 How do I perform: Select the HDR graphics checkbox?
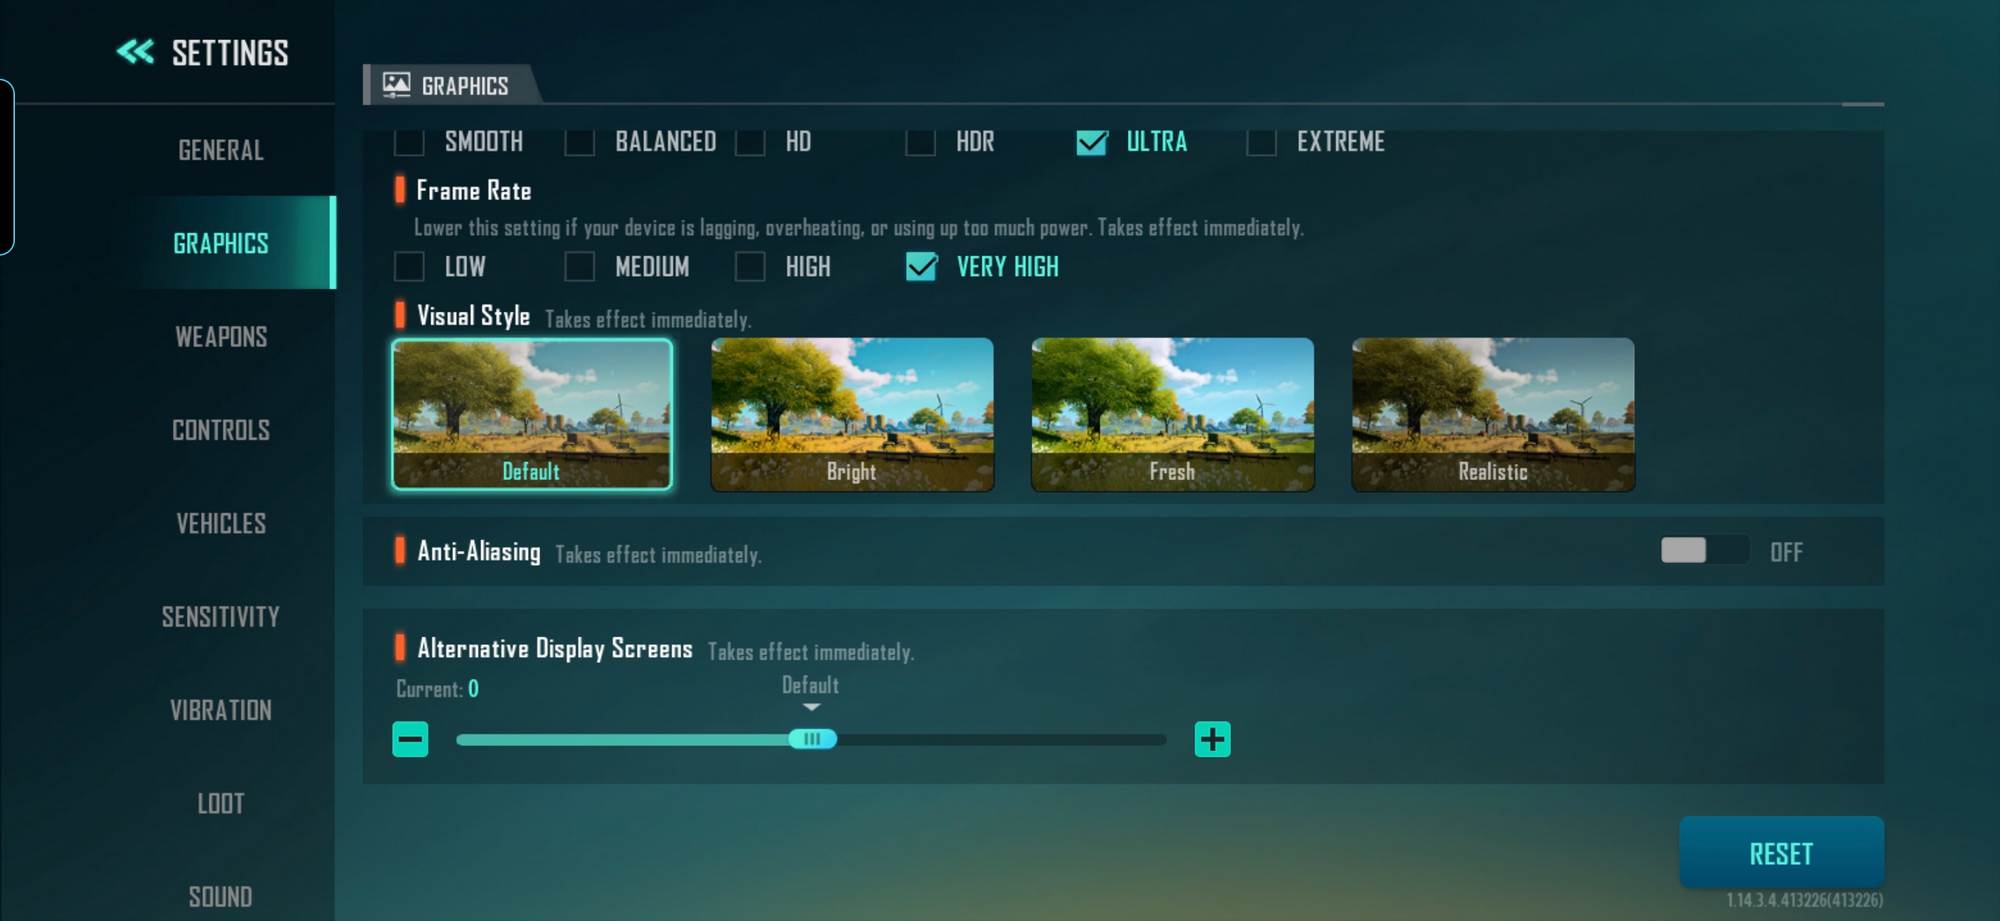920,142
